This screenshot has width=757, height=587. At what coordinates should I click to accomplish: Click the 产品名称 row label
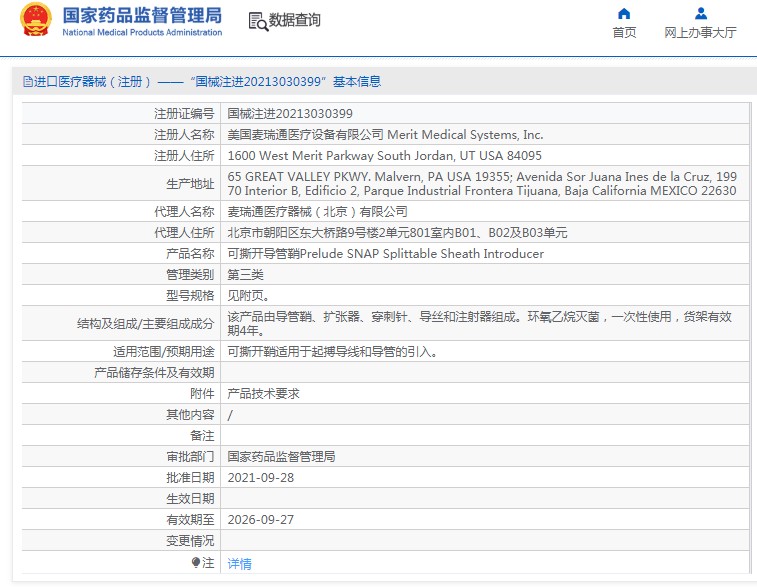[x=190, y=253]
